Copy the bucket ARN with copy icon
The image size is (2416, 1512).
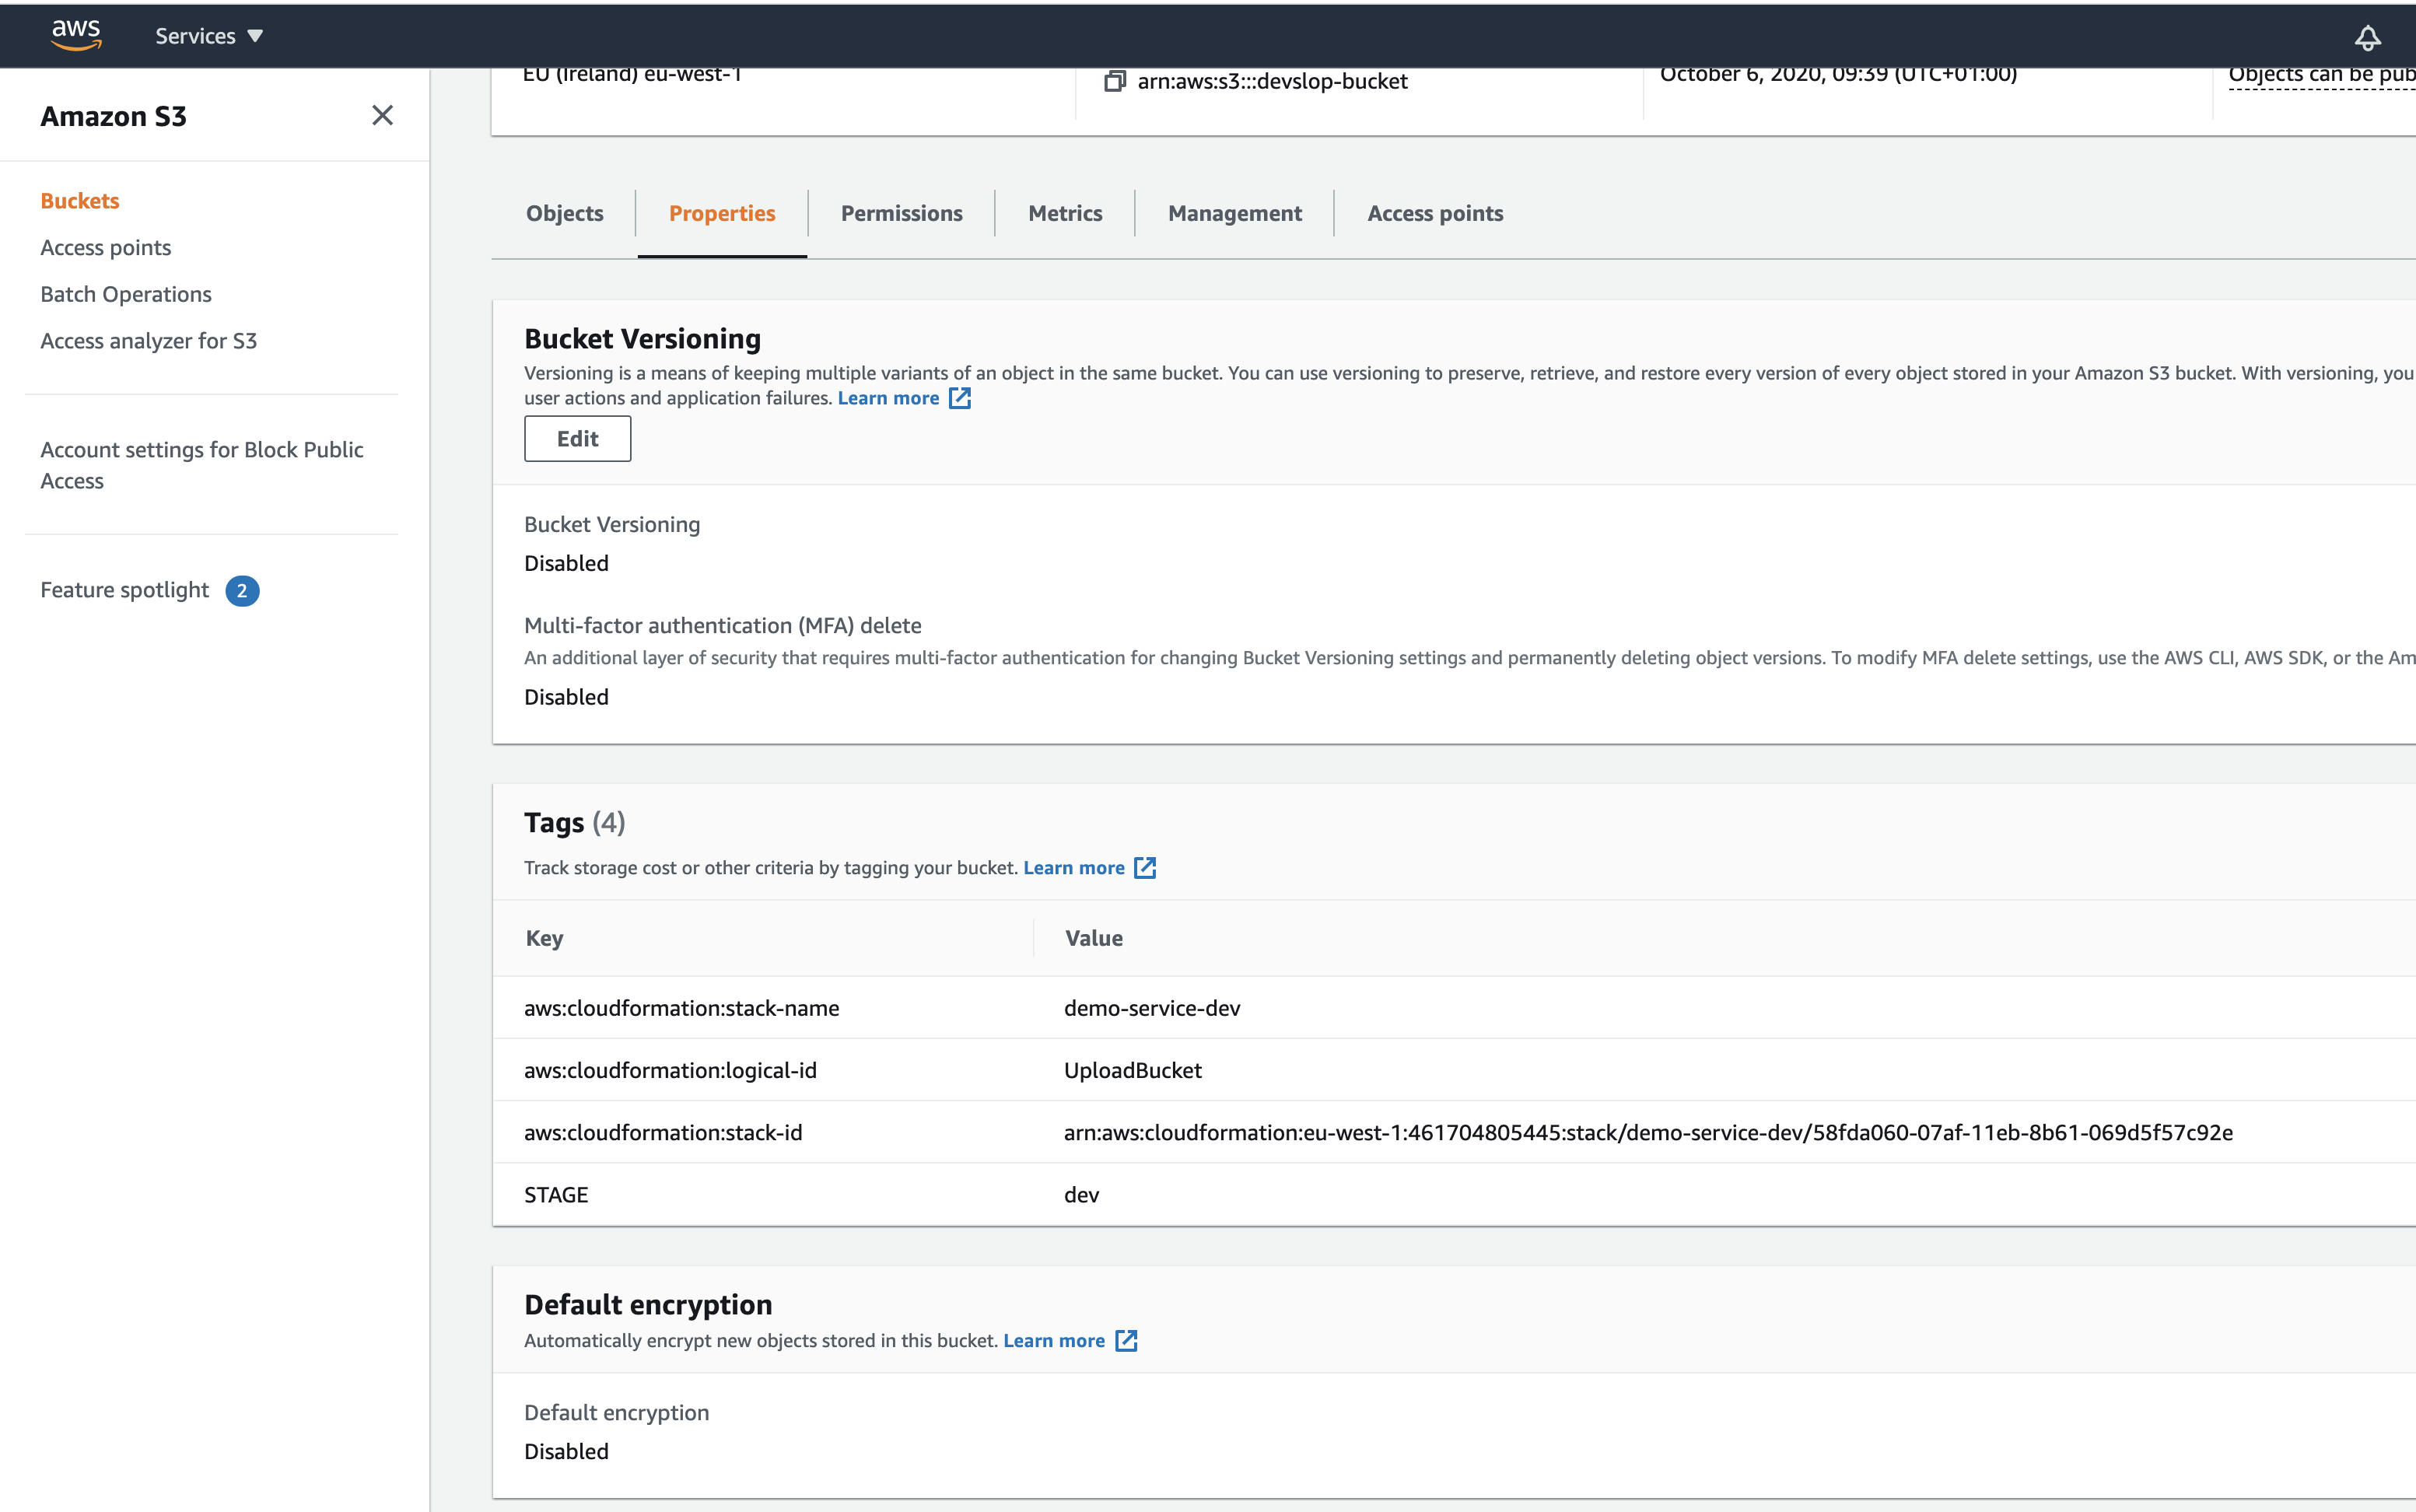(1114, 81)
